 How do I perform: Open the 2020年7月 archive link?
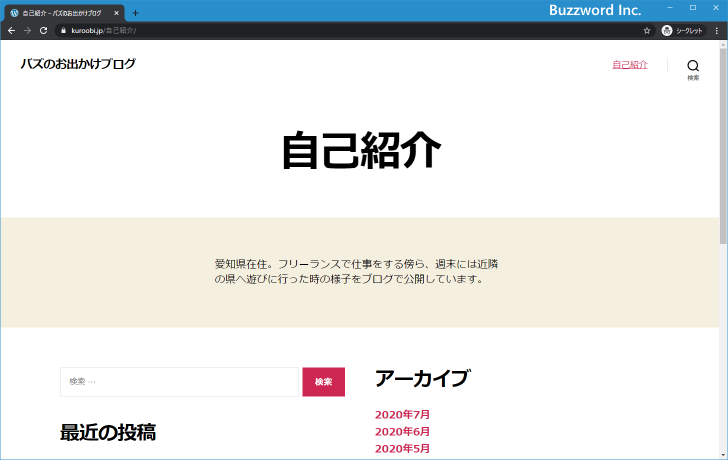coord(402,415)
